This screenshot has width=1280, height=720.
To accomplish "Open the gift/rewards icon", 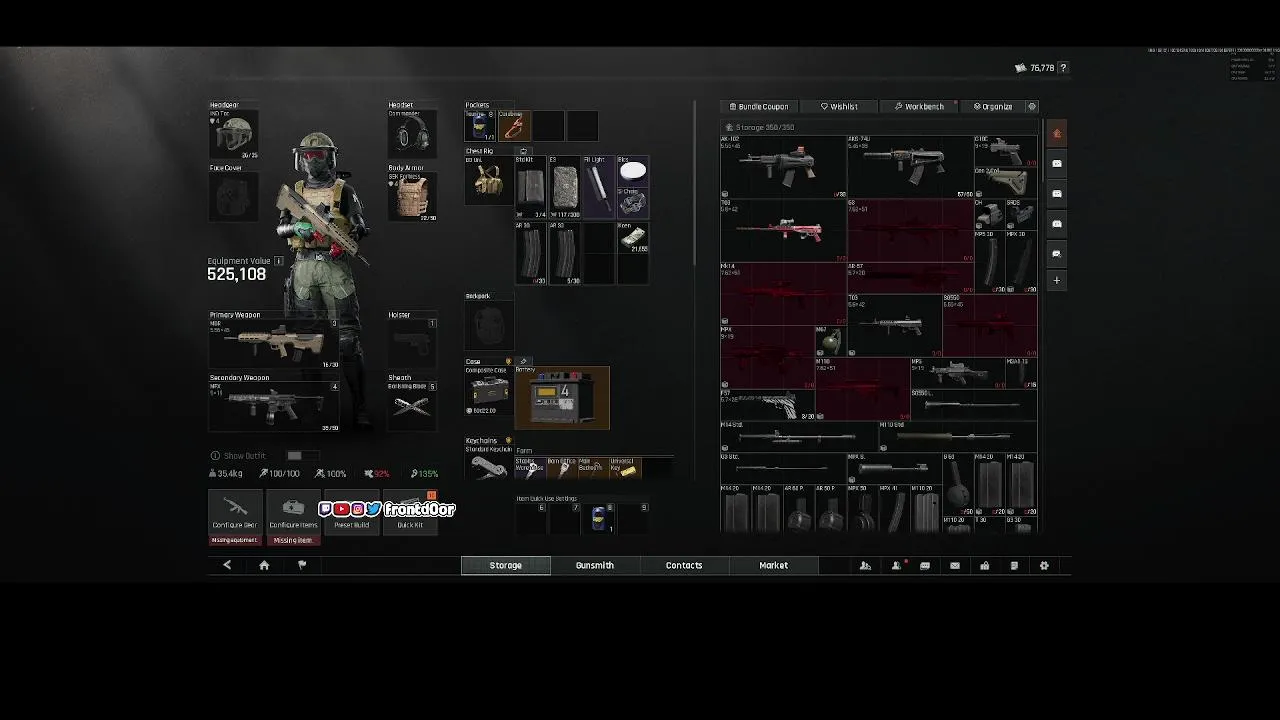I will (984, 565).
